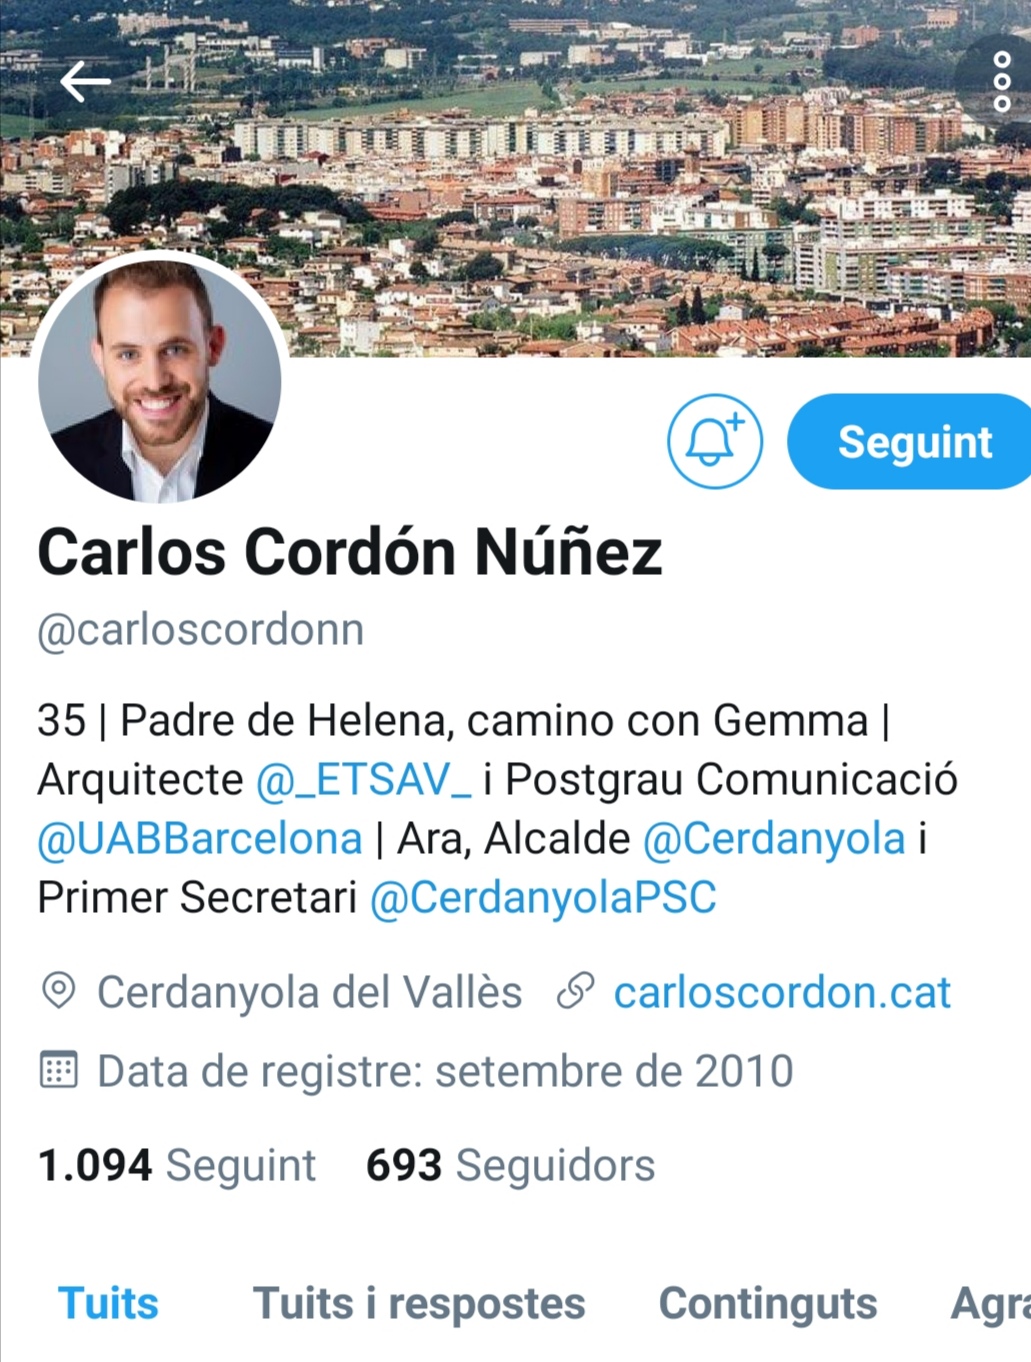Click the link chain icon
1031x1362 pixels.
(576, 992)
